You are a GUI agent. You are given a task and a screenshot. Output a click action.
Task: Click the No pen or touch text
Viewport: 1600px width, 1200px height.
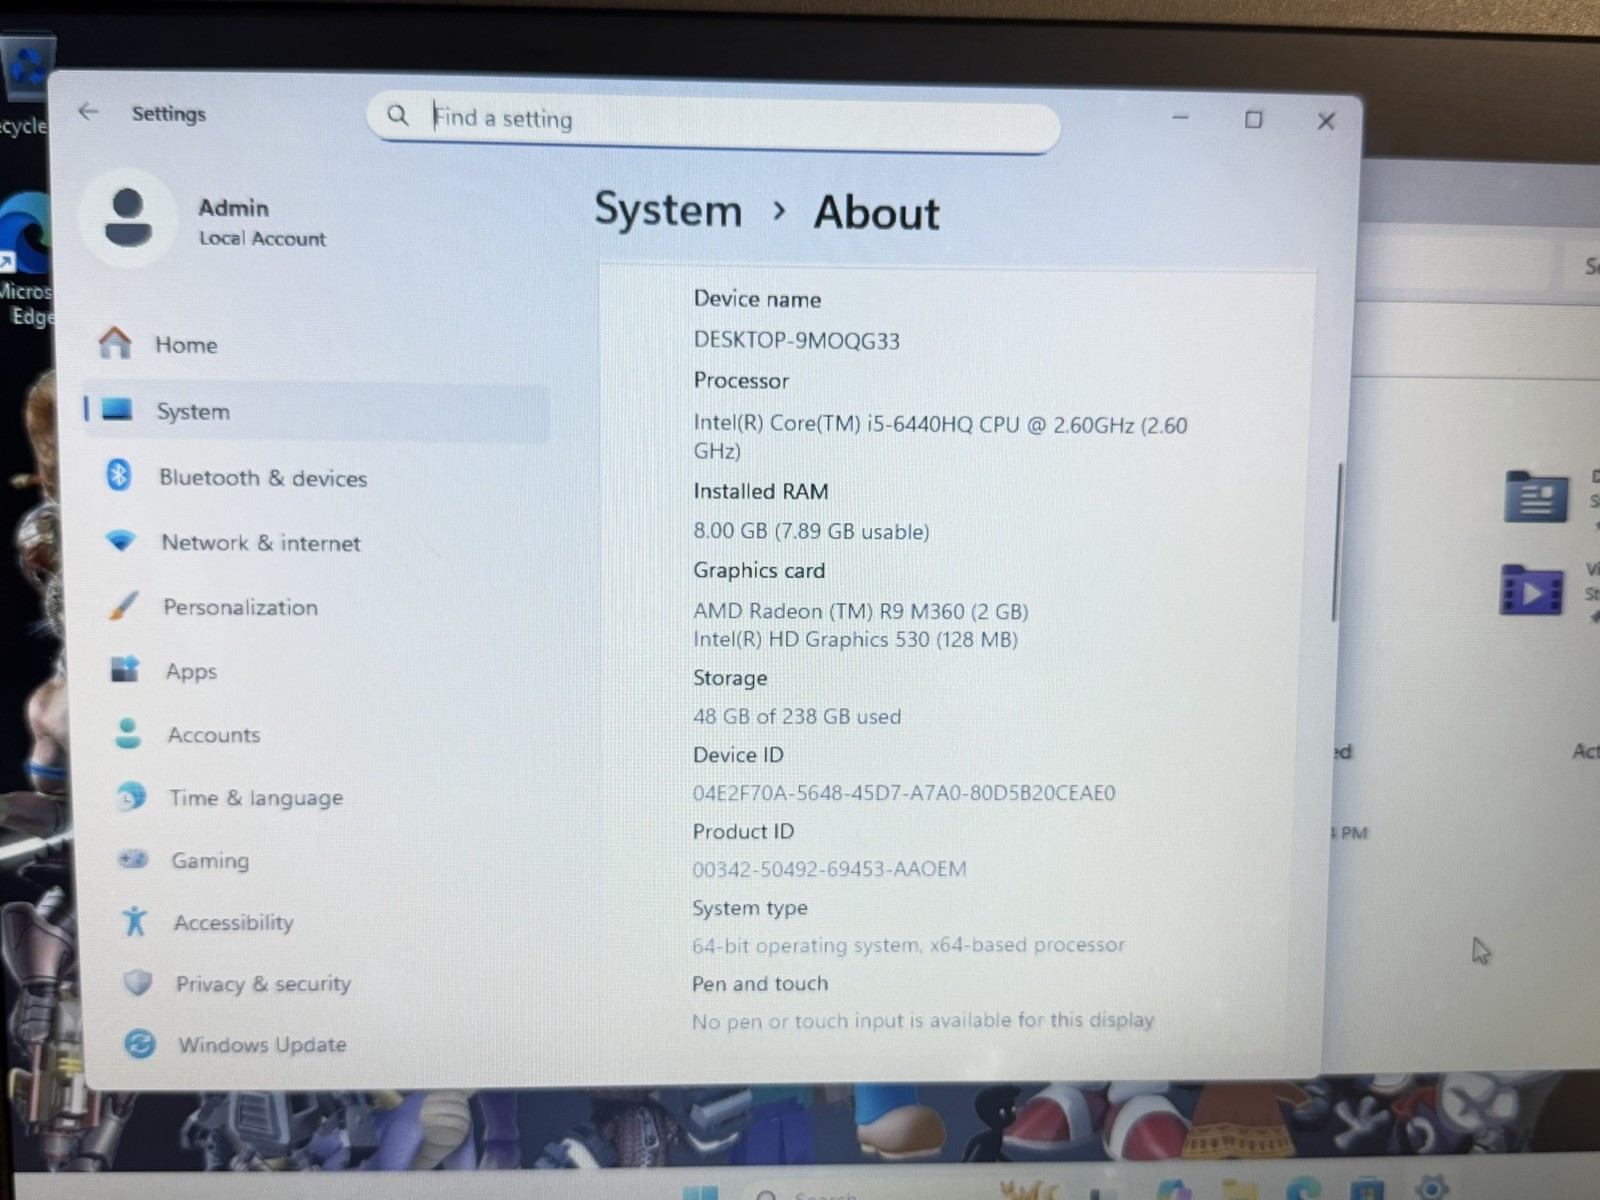click(922, 1021)
